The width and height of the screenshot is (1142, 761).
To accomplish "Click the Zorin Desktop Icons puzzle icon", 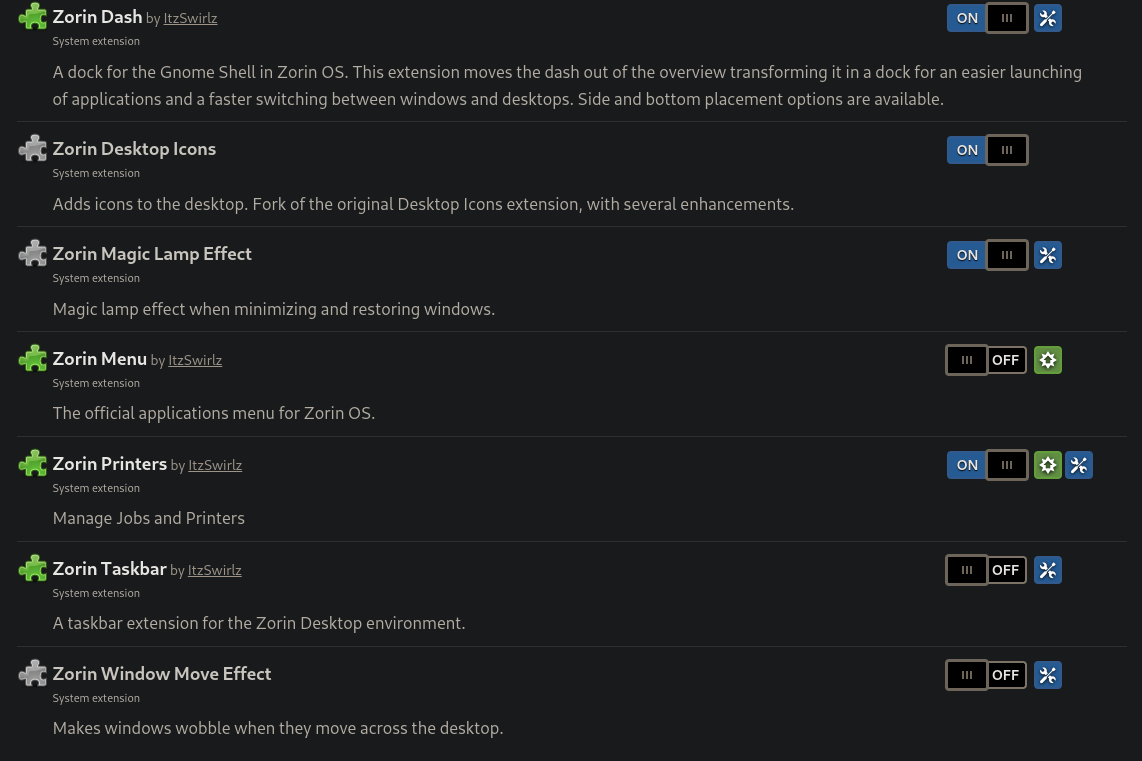I will [x=33, y=149].
